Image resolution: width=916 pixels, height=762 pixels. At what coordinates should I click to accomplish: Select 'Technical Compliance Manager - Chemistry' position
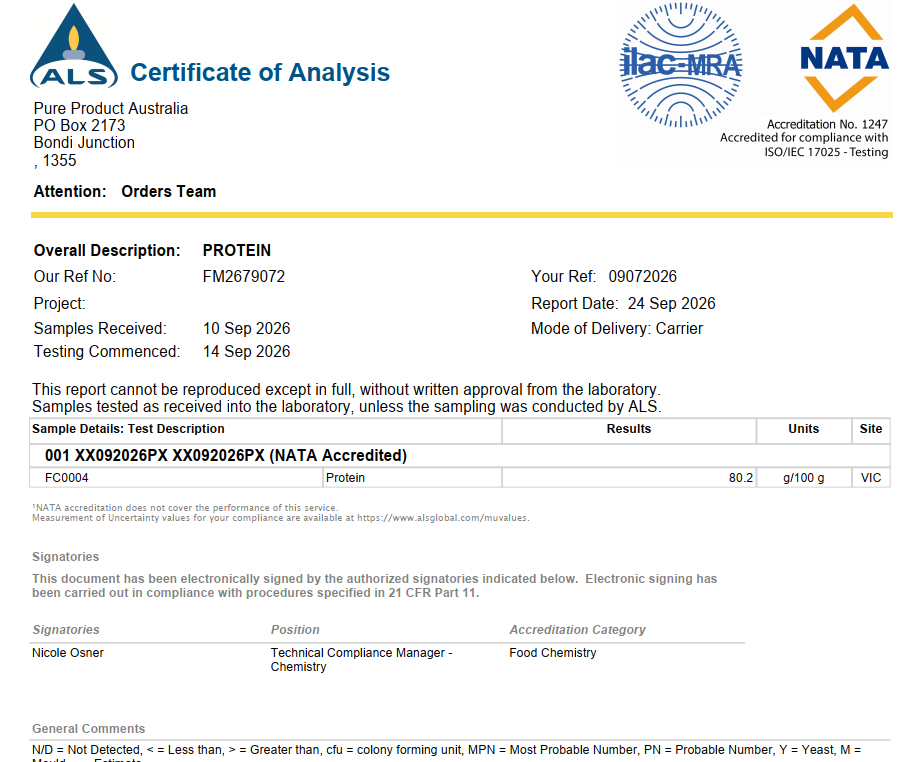[x=361, y=660]
